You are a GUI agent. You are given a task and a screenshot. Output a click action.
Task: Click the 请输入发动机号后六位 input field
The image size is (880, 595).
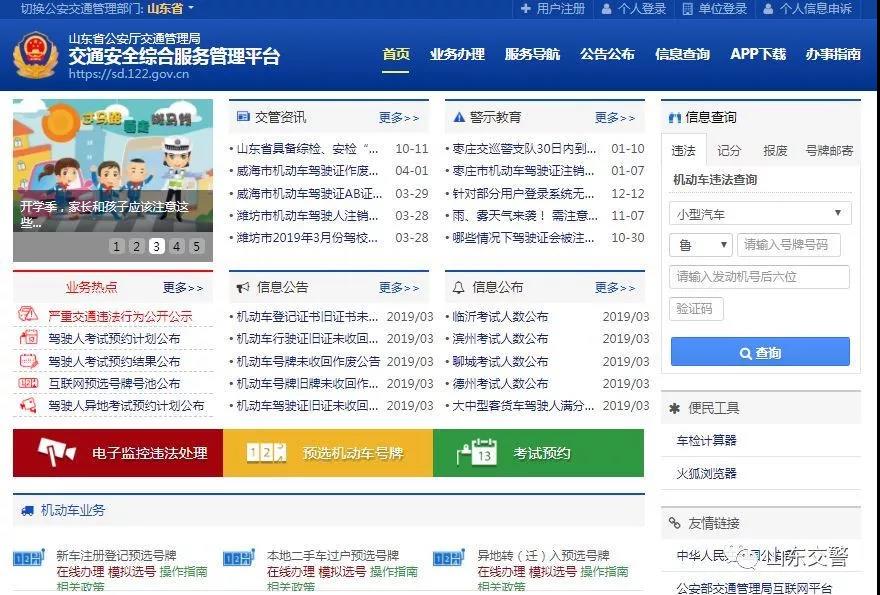pyautogui.click(x=759, y=277)
